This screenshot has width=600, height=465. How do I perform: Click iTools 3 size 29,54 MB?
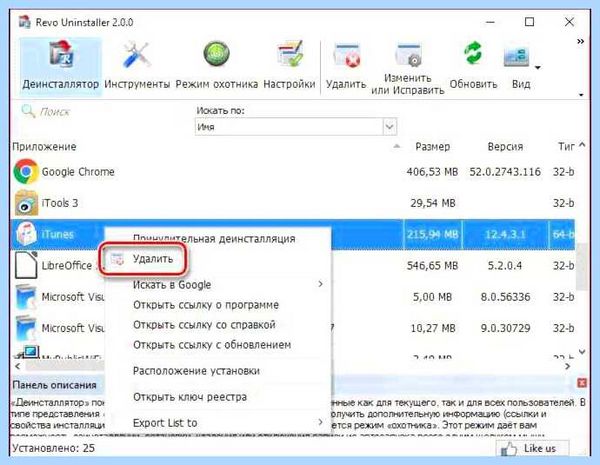pyautogui.click(x=433, y=203)
